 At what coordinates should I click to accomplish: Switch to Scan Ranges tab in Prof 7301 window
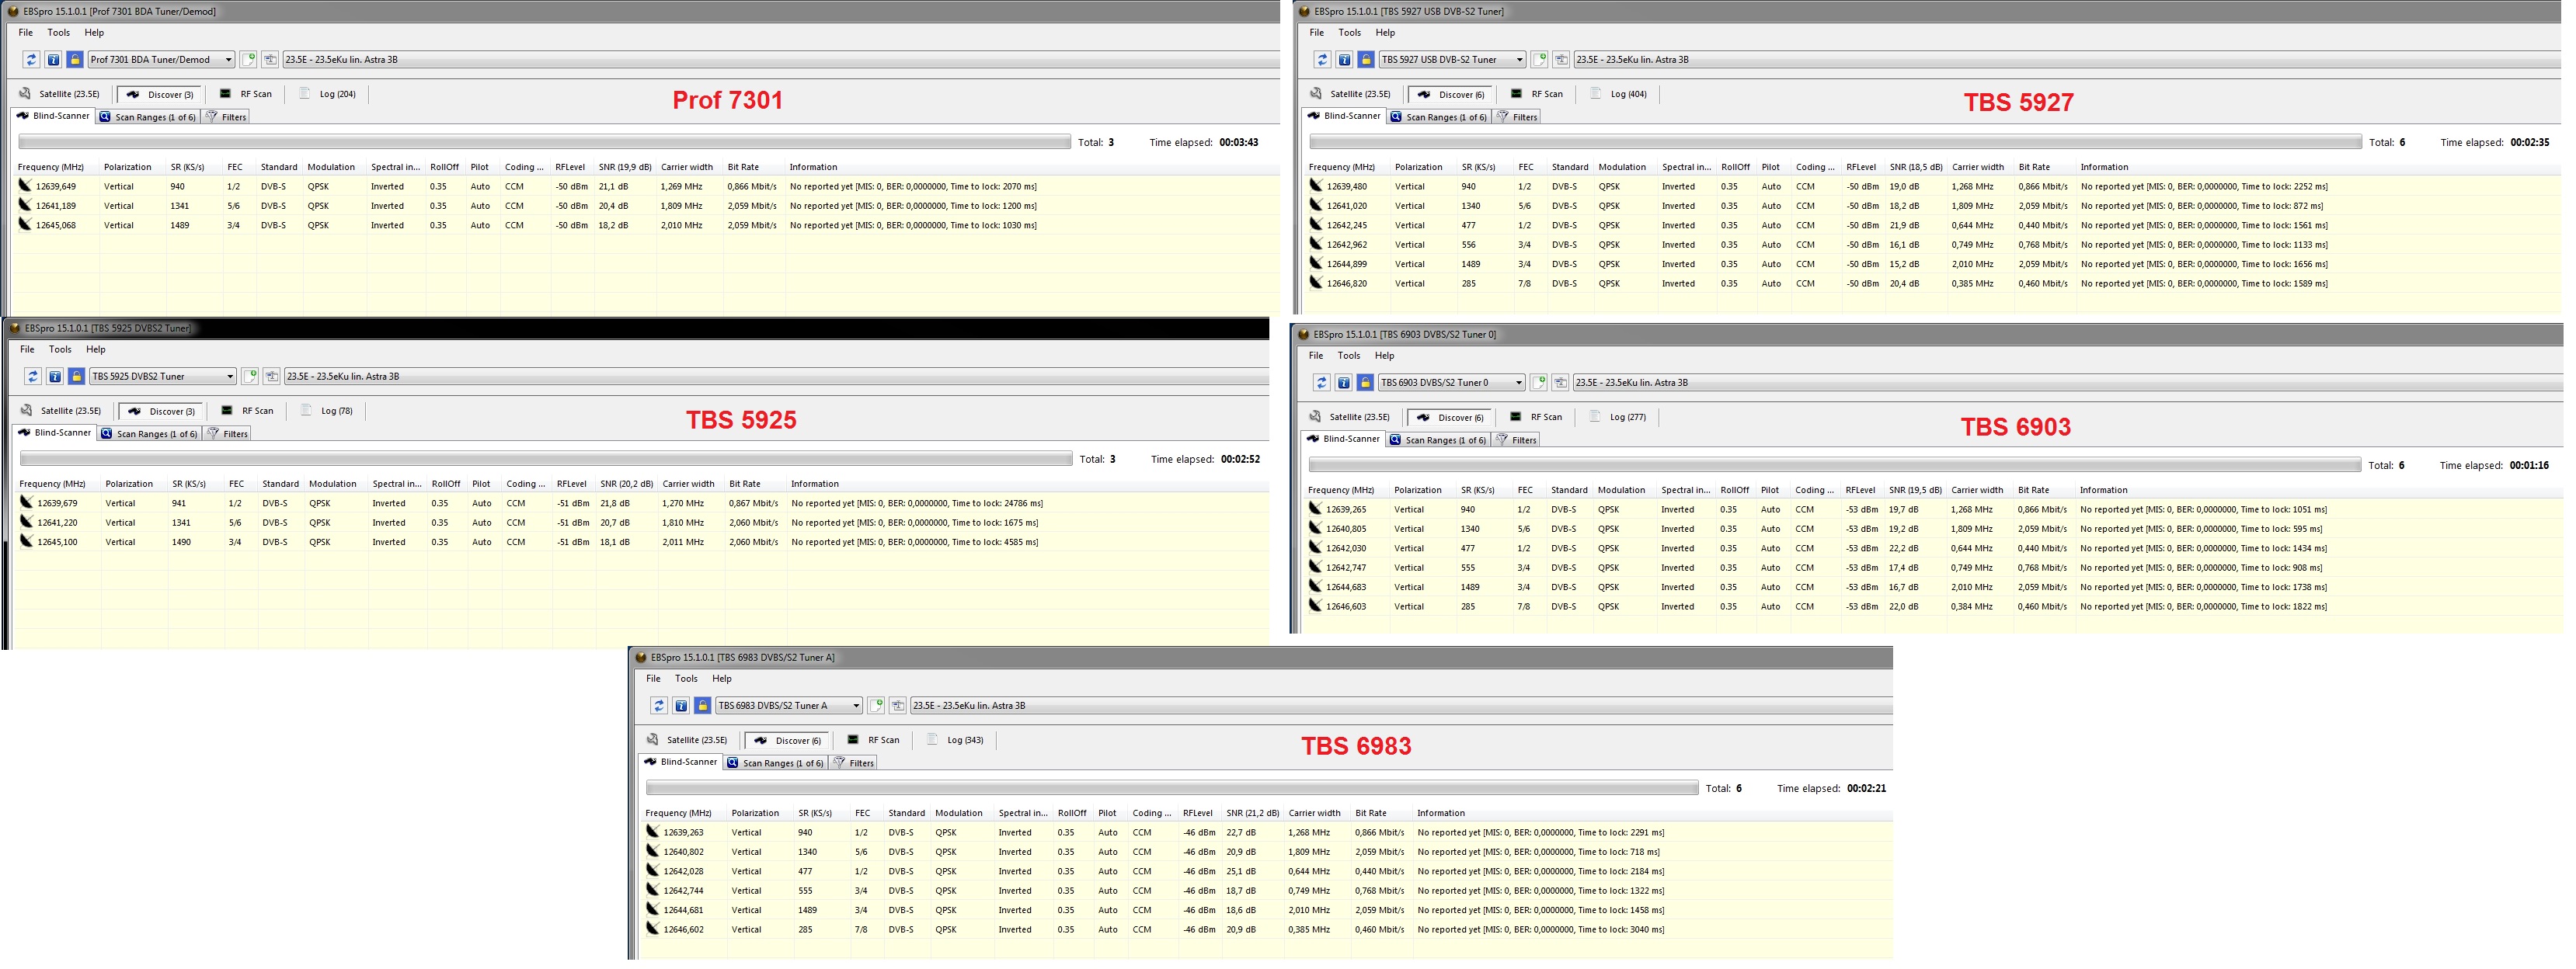click(x=148, y=117)
